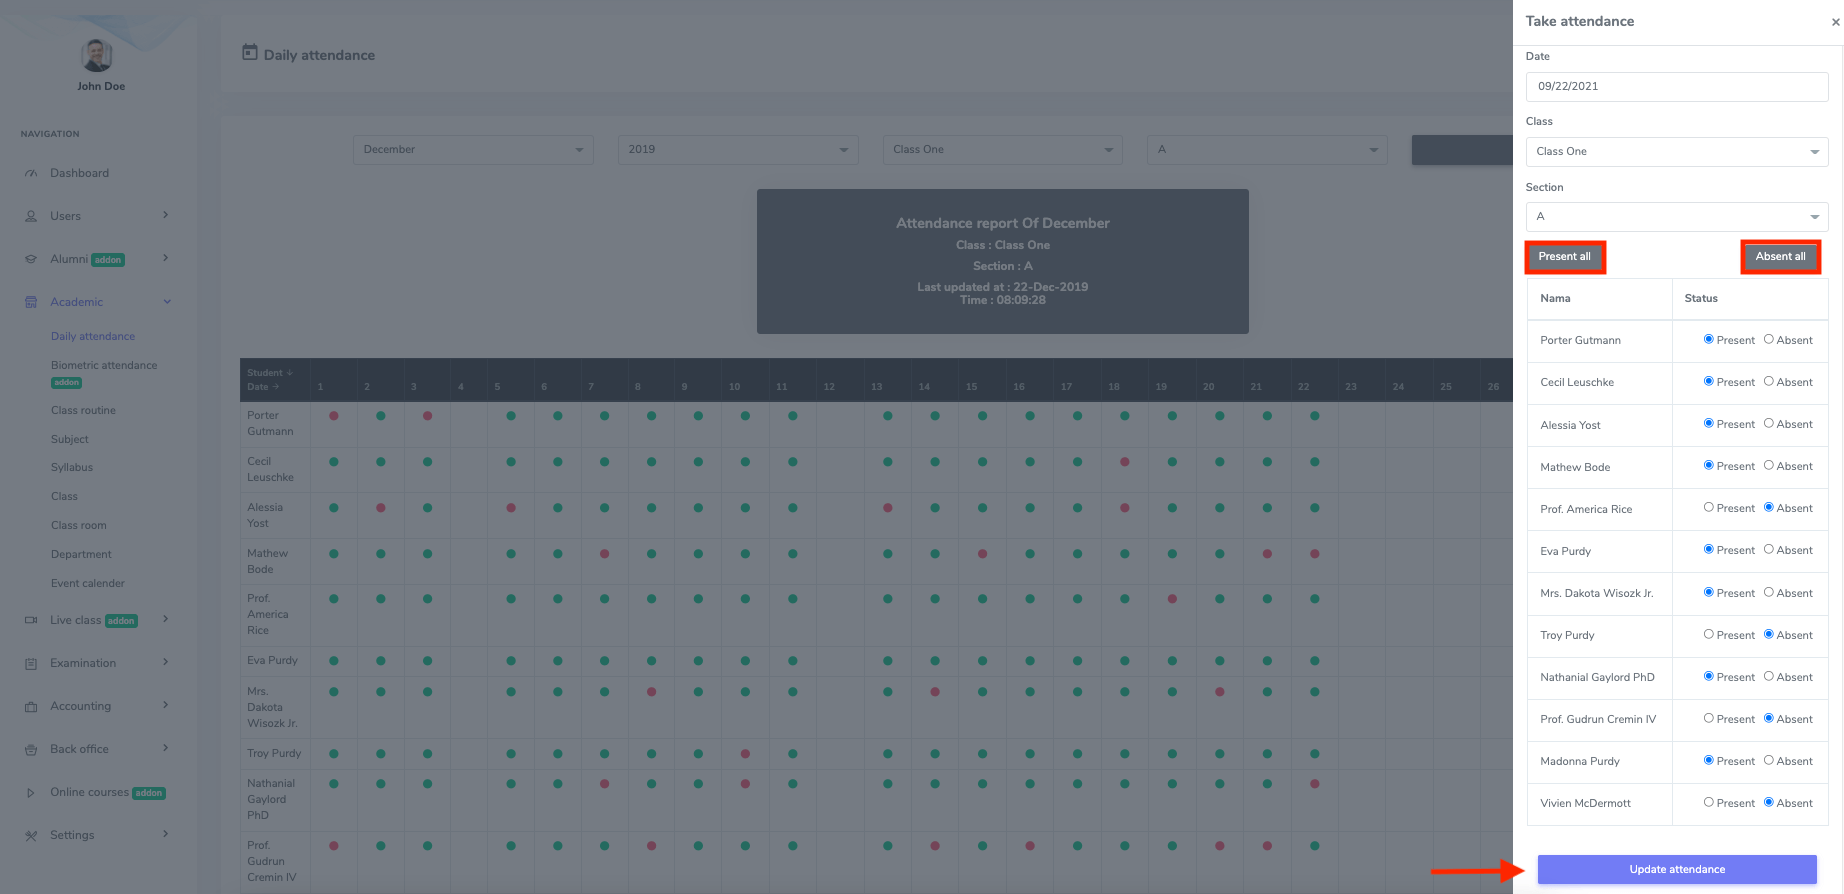Mark Alessia Yost as Absent
The width and height of the screenshot is (1844, 894).
point(1769,423)
